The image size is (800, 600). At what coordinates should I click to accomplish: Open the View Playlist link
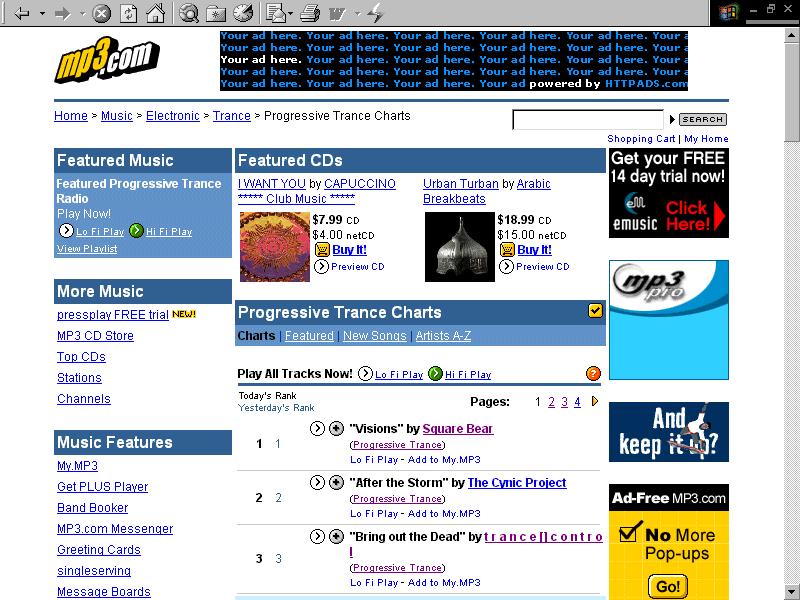(x=87, y=248)
